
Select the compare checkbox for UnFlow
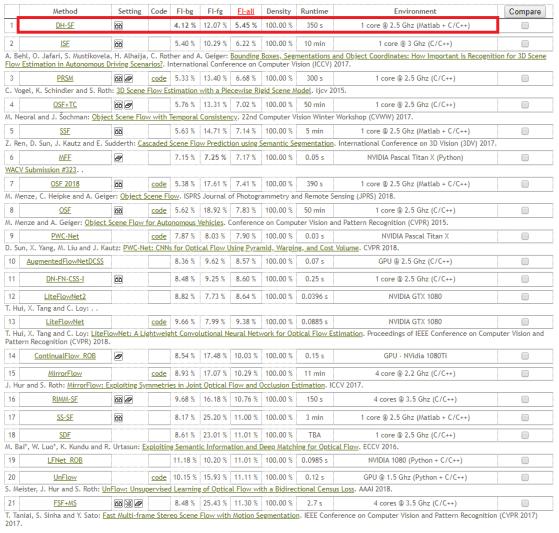[525, 477]
